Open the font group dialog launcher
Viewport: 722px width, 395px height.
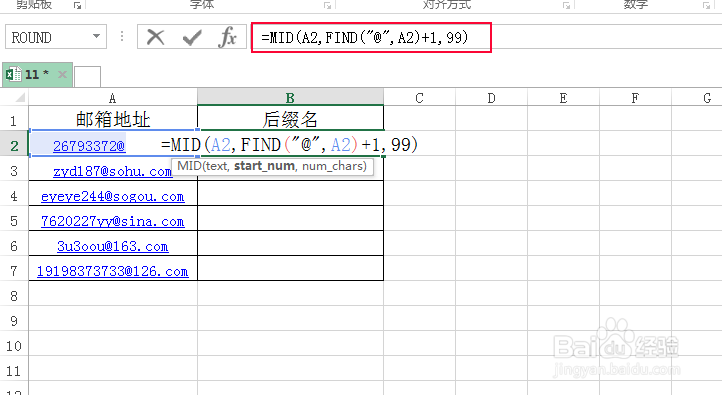pos(327,6)
